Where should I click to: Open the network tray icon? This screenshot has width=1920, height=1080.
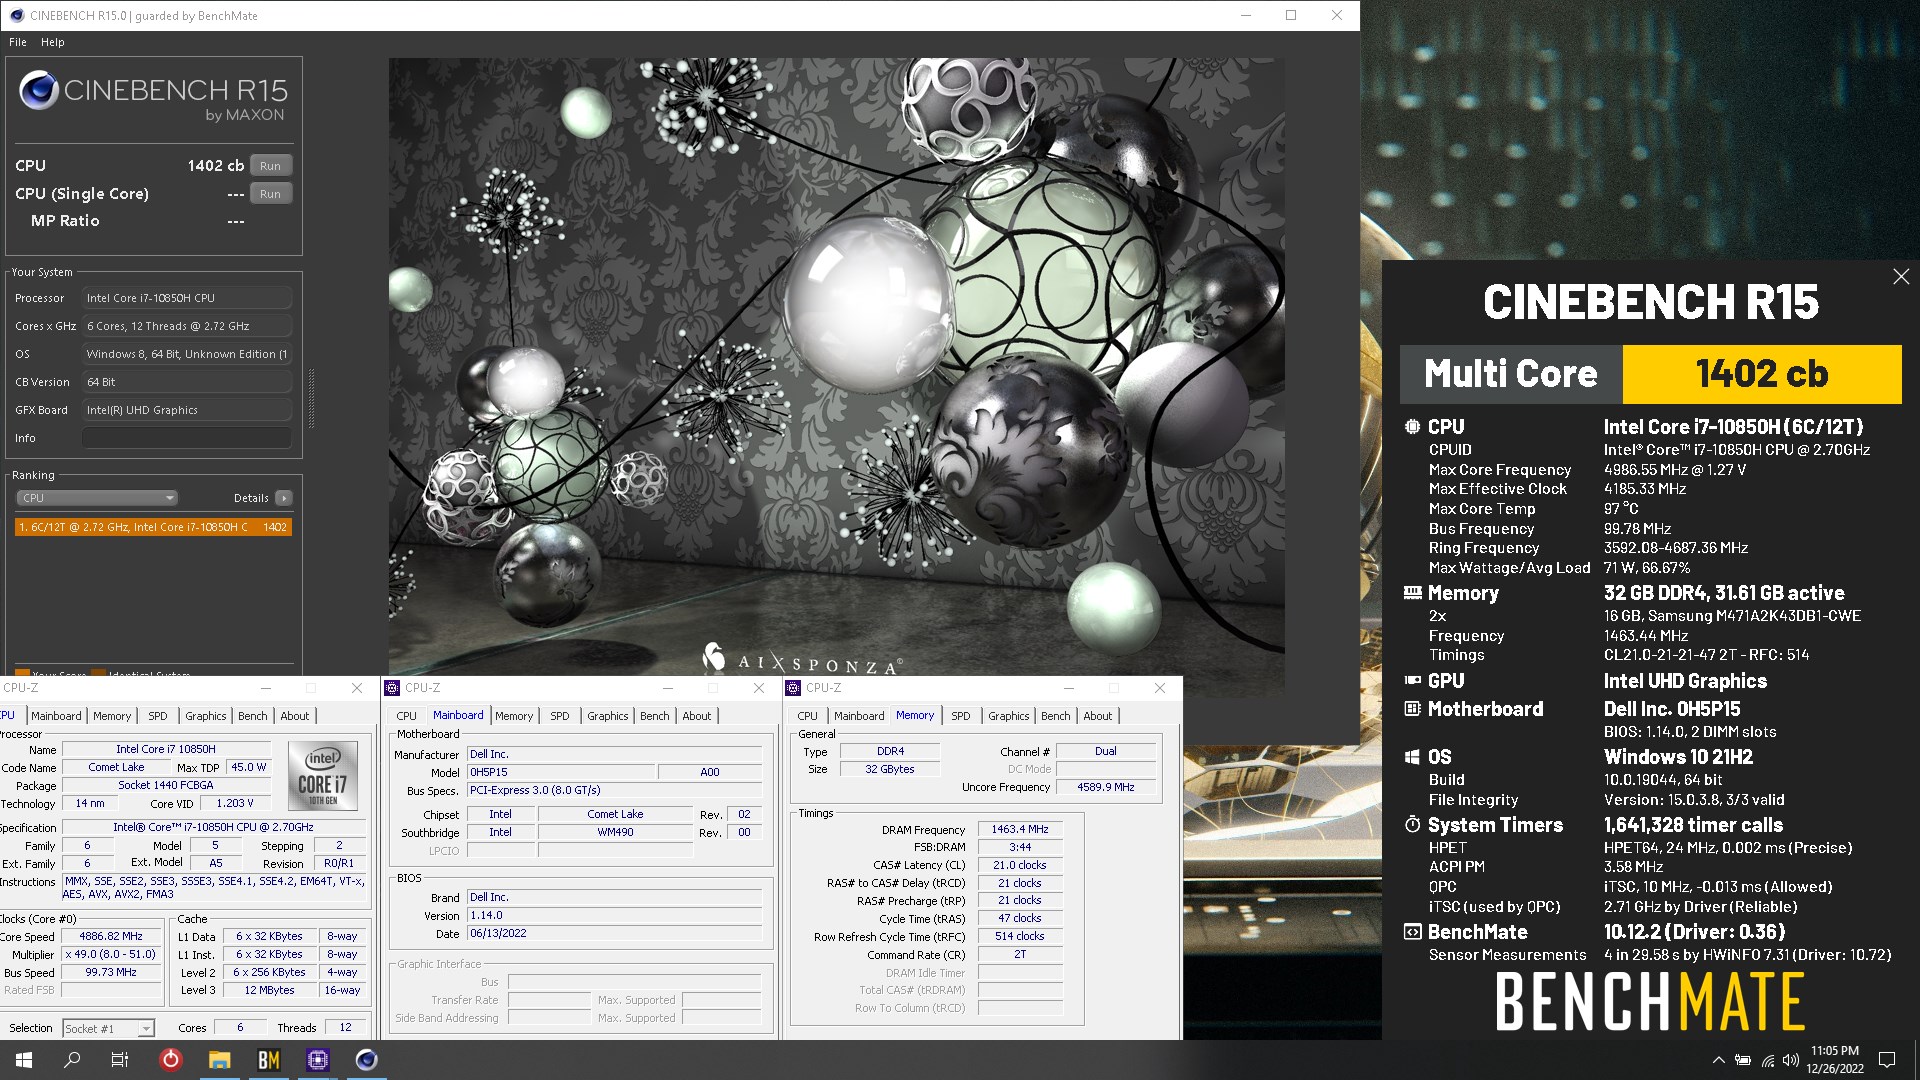pyautogui.click(x=1768, y=1060)
